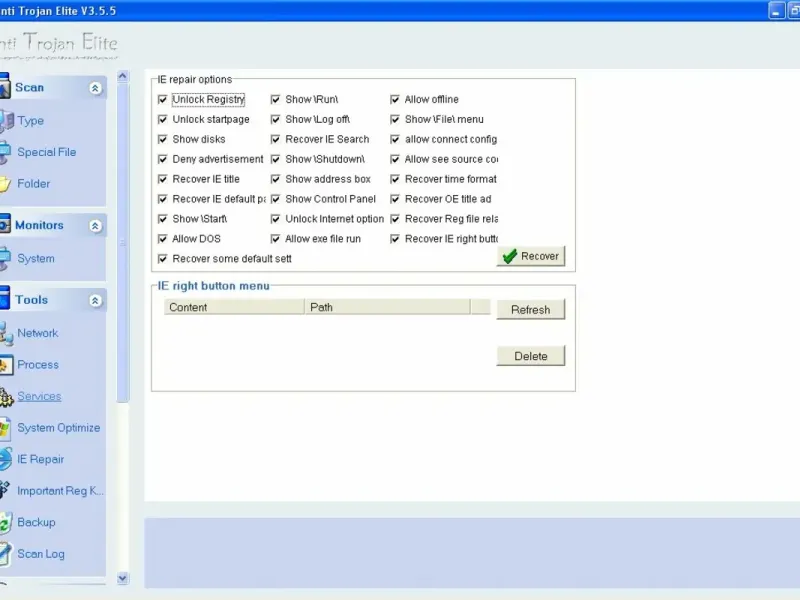Toggle Recover IE right button checkbox
The height and width of the screenshot is (600, 800).
(395, 239)
